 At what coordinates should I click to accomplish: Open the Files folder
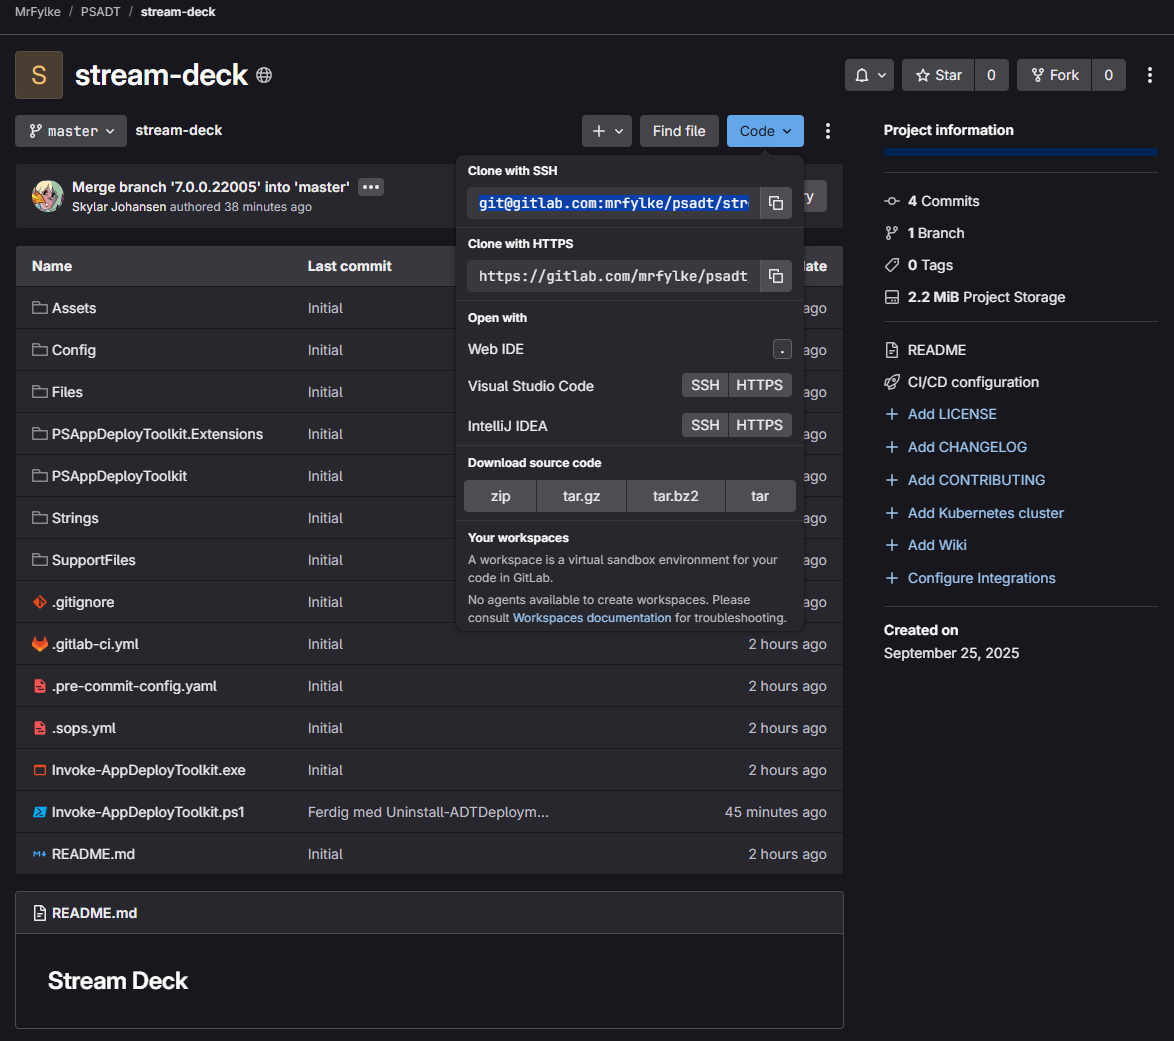(x=67, y=392)
